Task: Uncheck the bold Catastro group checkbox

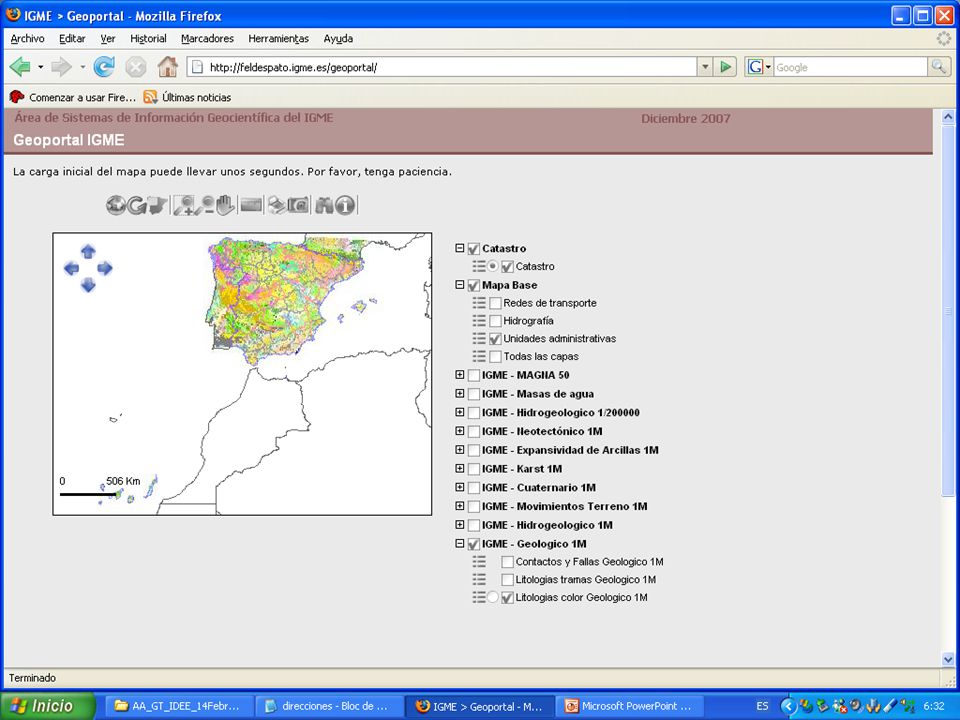Action: coord(473,249)
